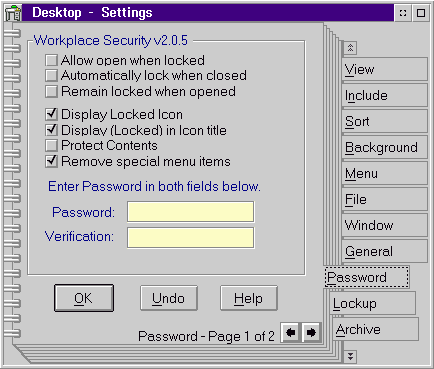Viewport: 434px width, 369px height.
Task: Open the Window tab
Action: click(x=385, y=225)
